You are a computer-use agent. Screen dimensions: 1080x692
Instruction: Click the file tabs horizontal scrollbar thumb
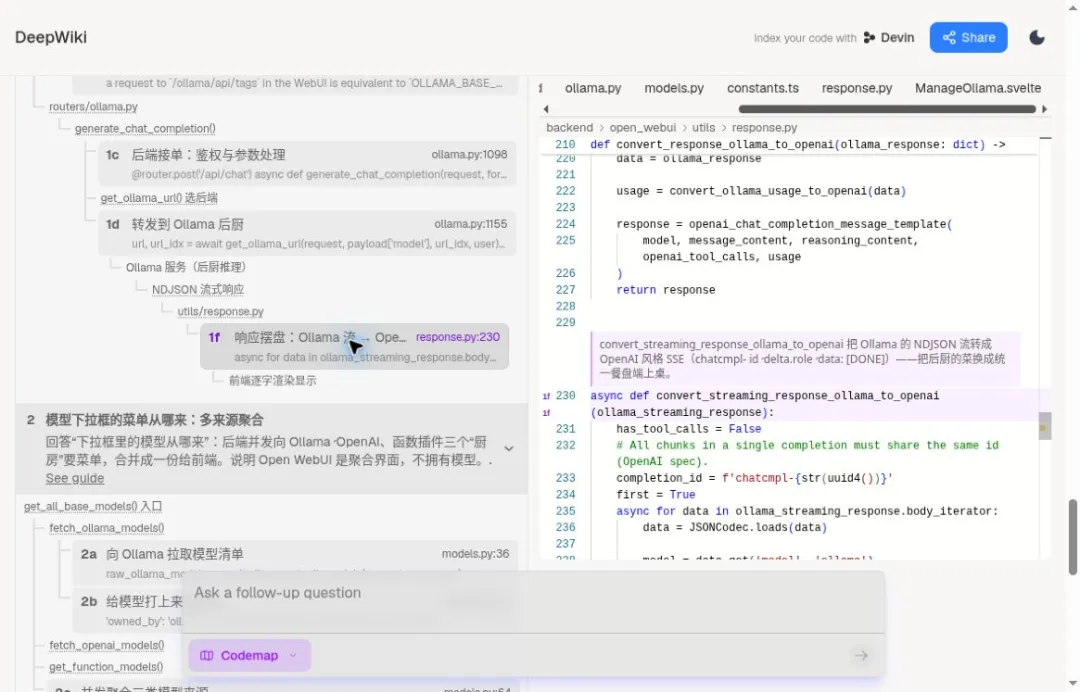pyautogui.click(x=887, y=109)
